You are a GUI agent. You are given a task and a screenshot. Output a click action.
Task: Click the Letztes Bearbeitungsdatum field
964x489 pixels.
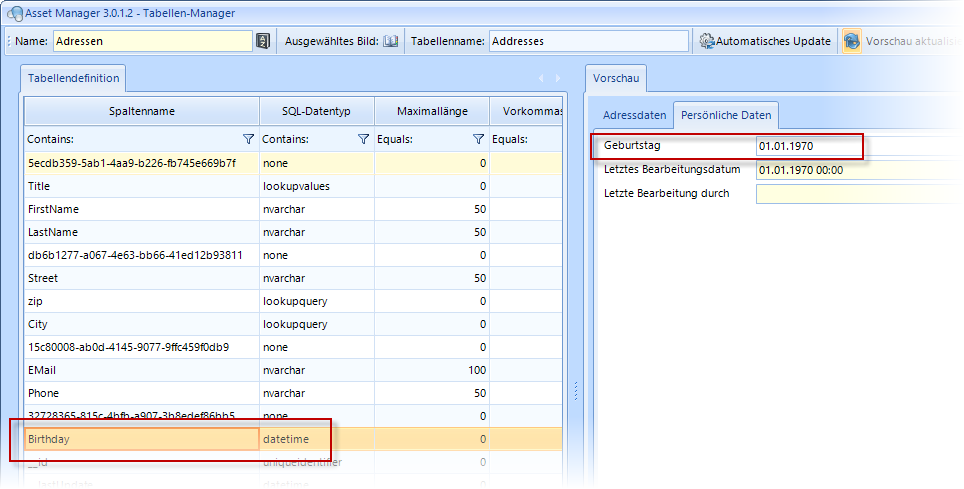(x=859, y=170)
